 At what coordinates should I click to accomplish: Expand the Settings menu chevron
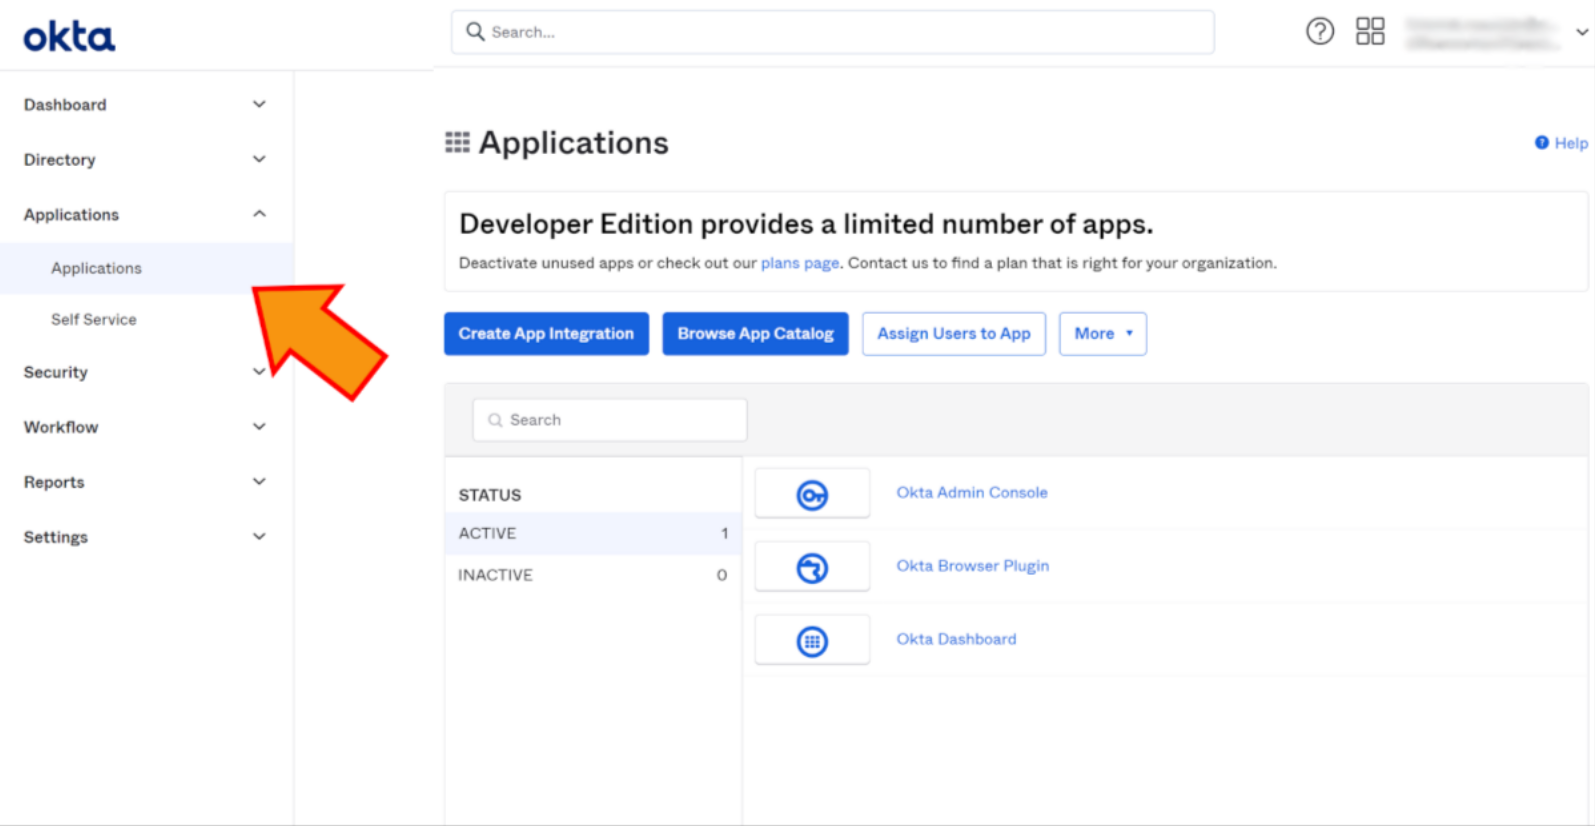(x=259, y=537)
